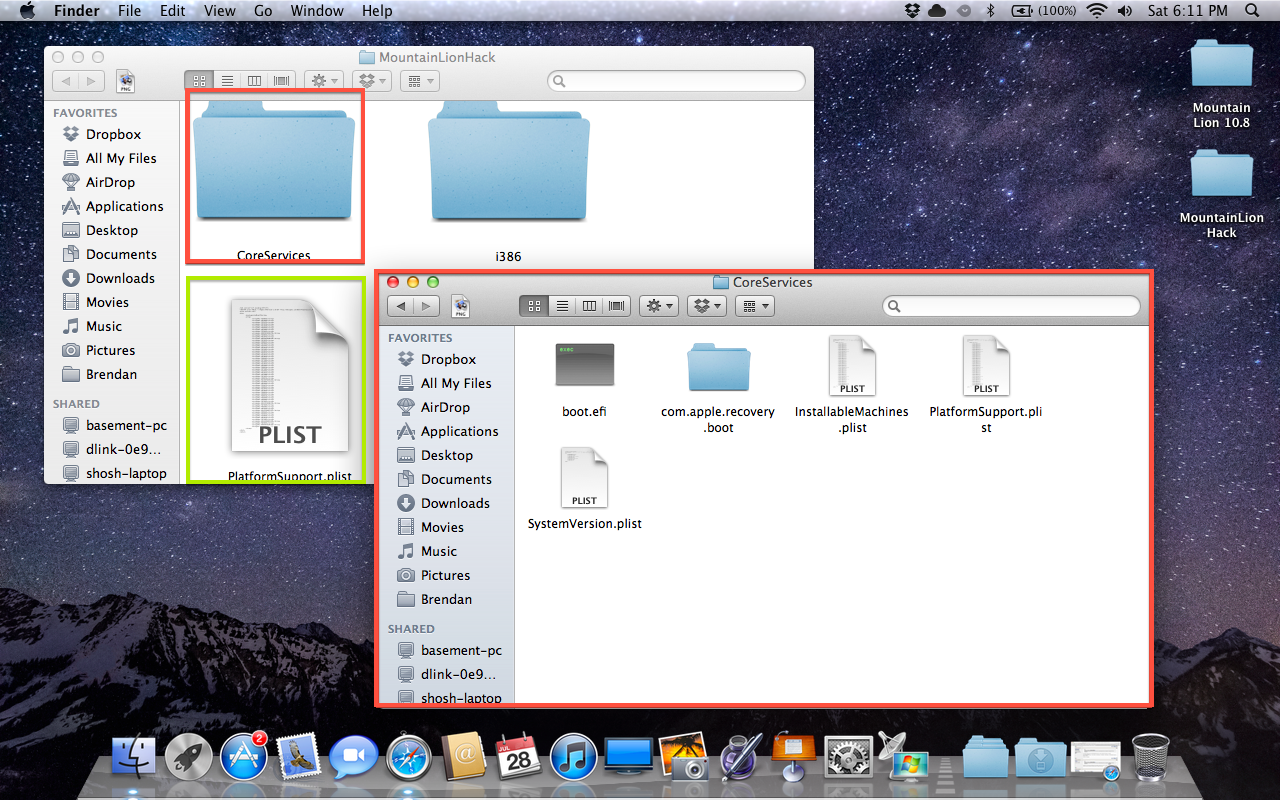Click Wi-Fi status icon in menu bar
This screenshot has width=1280, height=800.
click(1097, 11)
